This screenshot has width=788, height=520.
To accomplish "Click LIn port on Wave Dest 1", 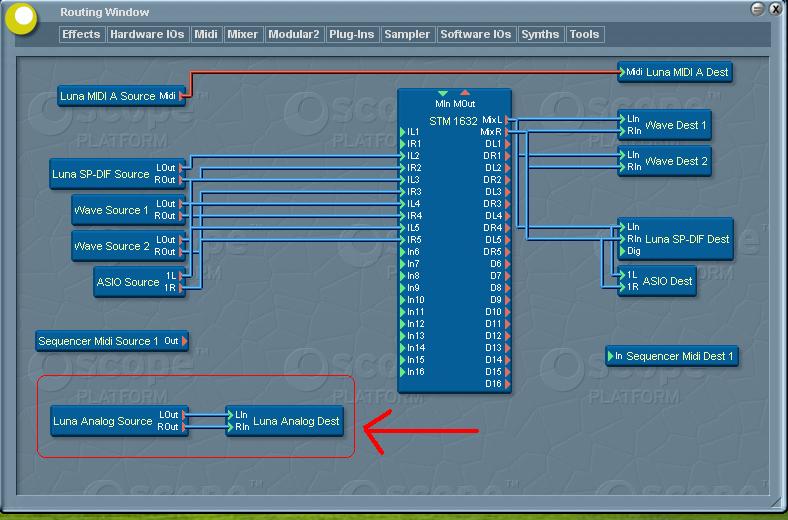I will click(622, 119).
